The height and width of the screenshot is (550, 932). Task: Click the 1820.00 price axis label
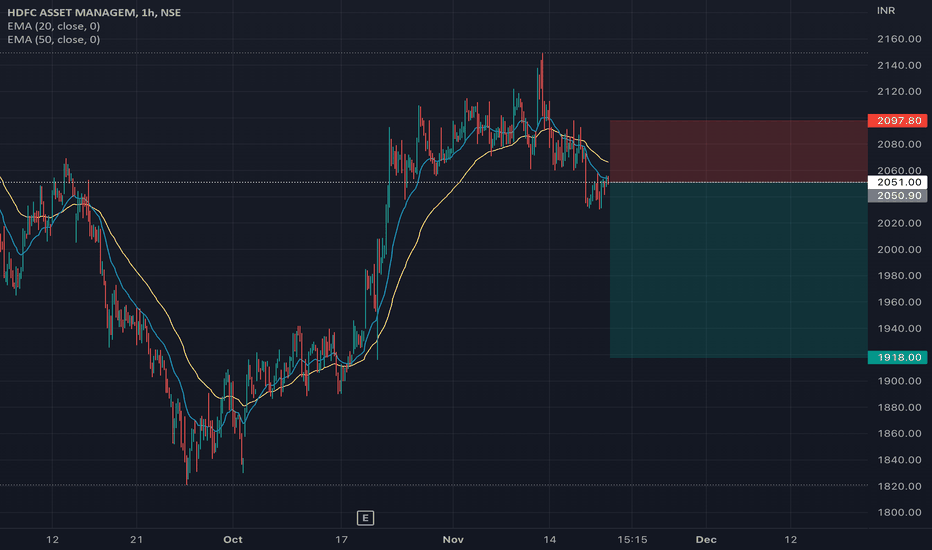[899, 486]
